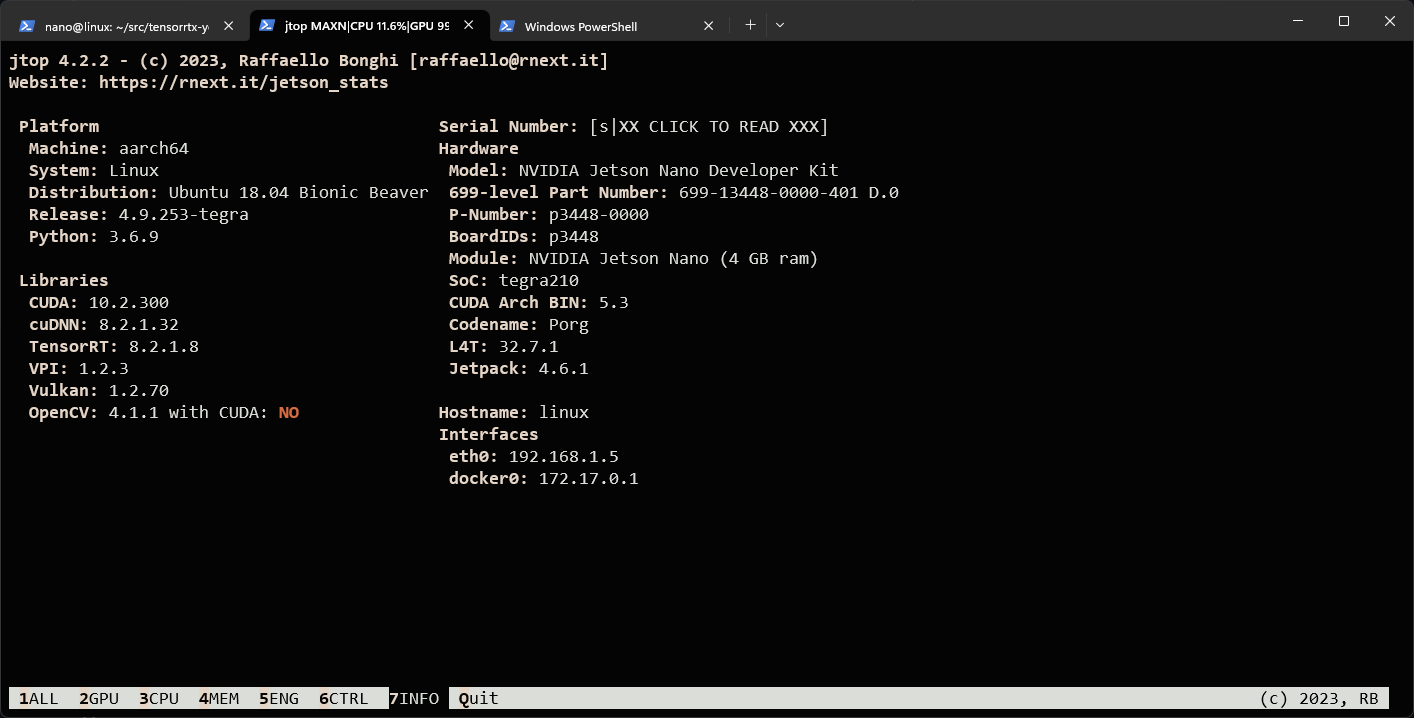Select the 6CTRL page in jtop
Screen dimensions: 1414x718
[x=343, y=698]
